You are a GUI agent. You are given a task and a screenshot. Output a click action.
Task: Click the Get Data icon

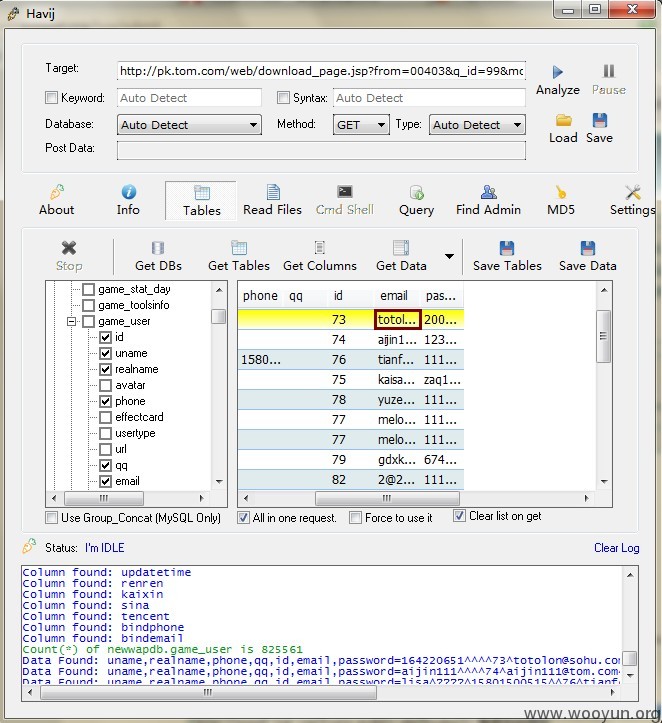[x=401, y=248]
